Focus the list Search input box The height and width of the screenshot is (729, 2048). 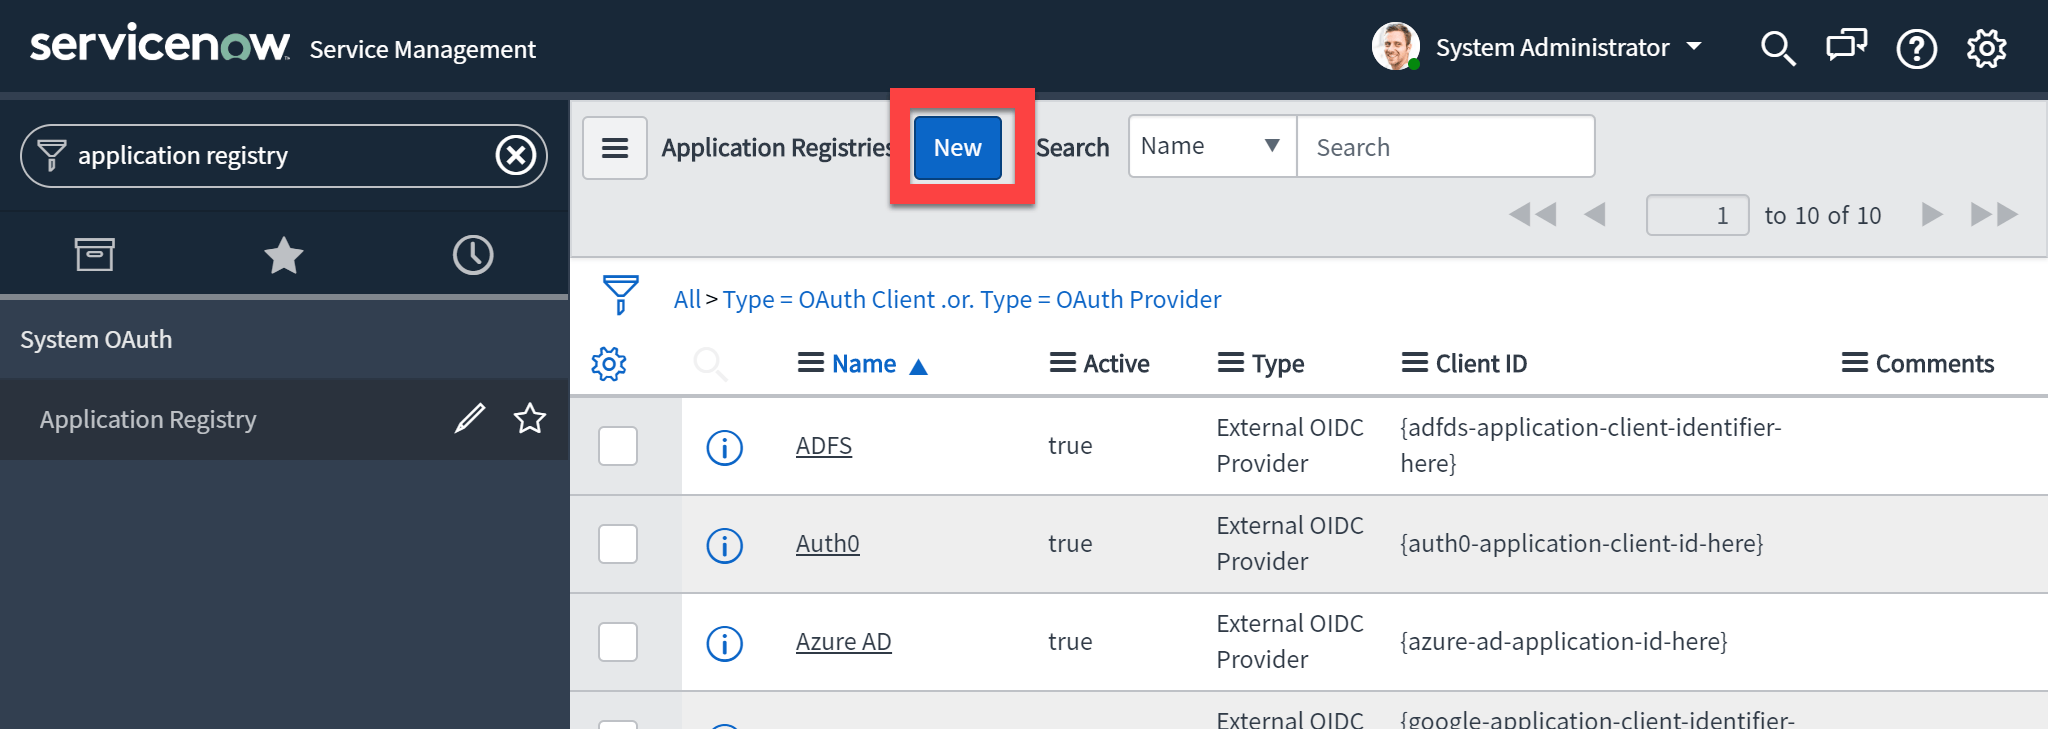tap(1445, 147)
